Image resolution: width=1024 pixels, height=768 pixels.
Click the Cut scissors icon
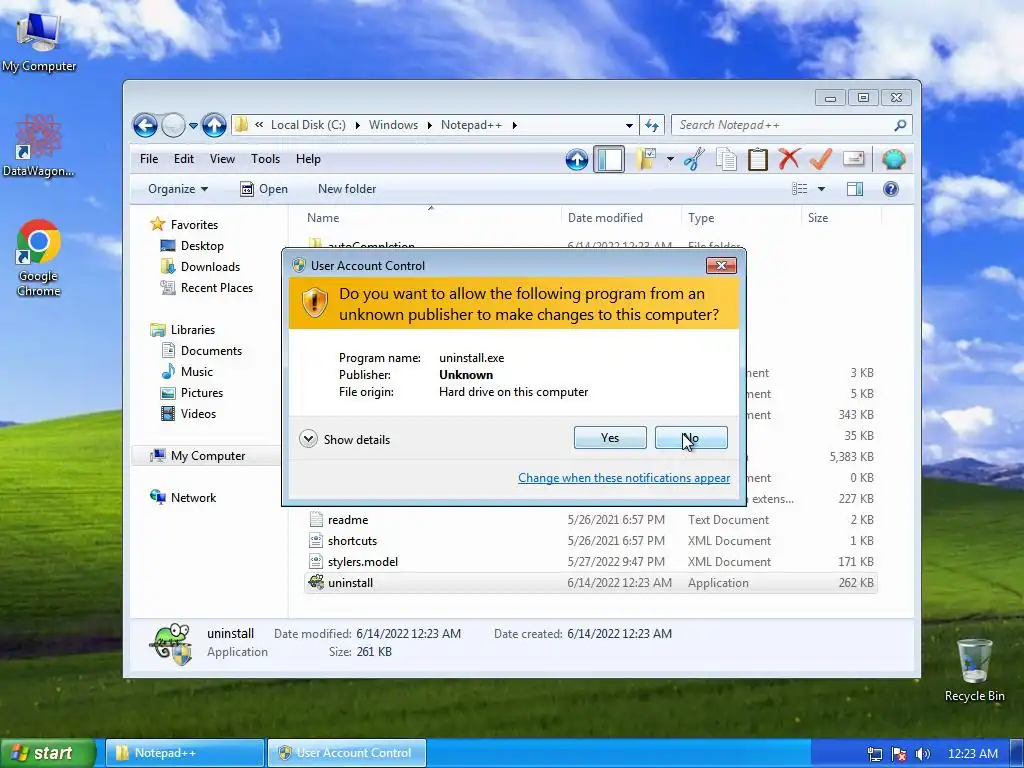694,159
